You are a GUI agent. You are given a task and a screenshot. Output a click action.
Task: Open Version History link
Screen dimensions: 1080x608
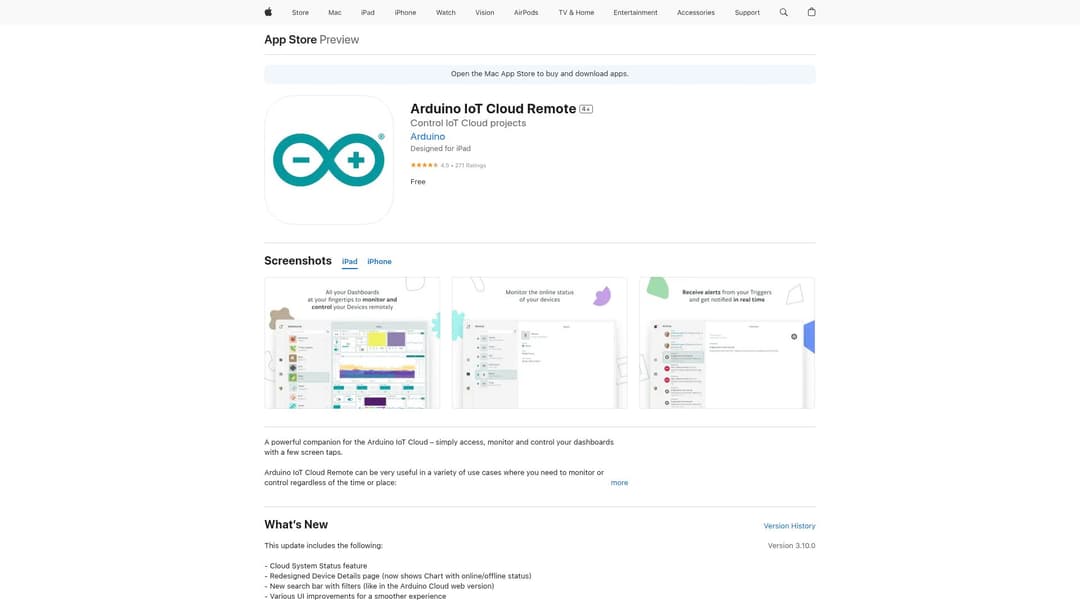pos(789,526)
